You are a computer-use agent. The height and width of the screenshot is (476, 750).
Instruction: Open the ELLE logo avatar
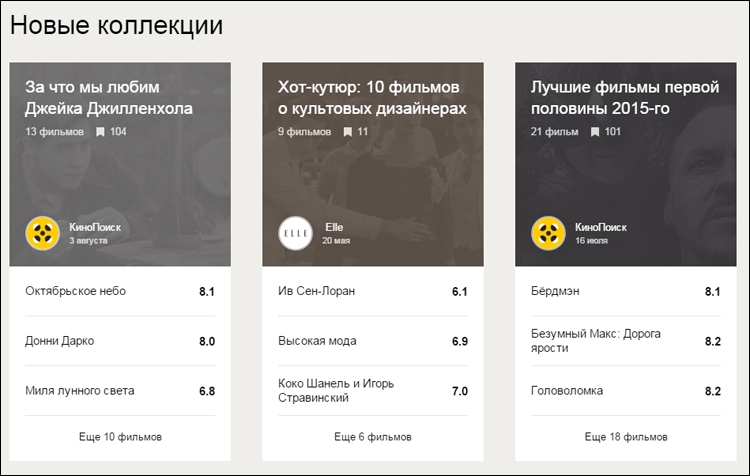coord(295,233)
